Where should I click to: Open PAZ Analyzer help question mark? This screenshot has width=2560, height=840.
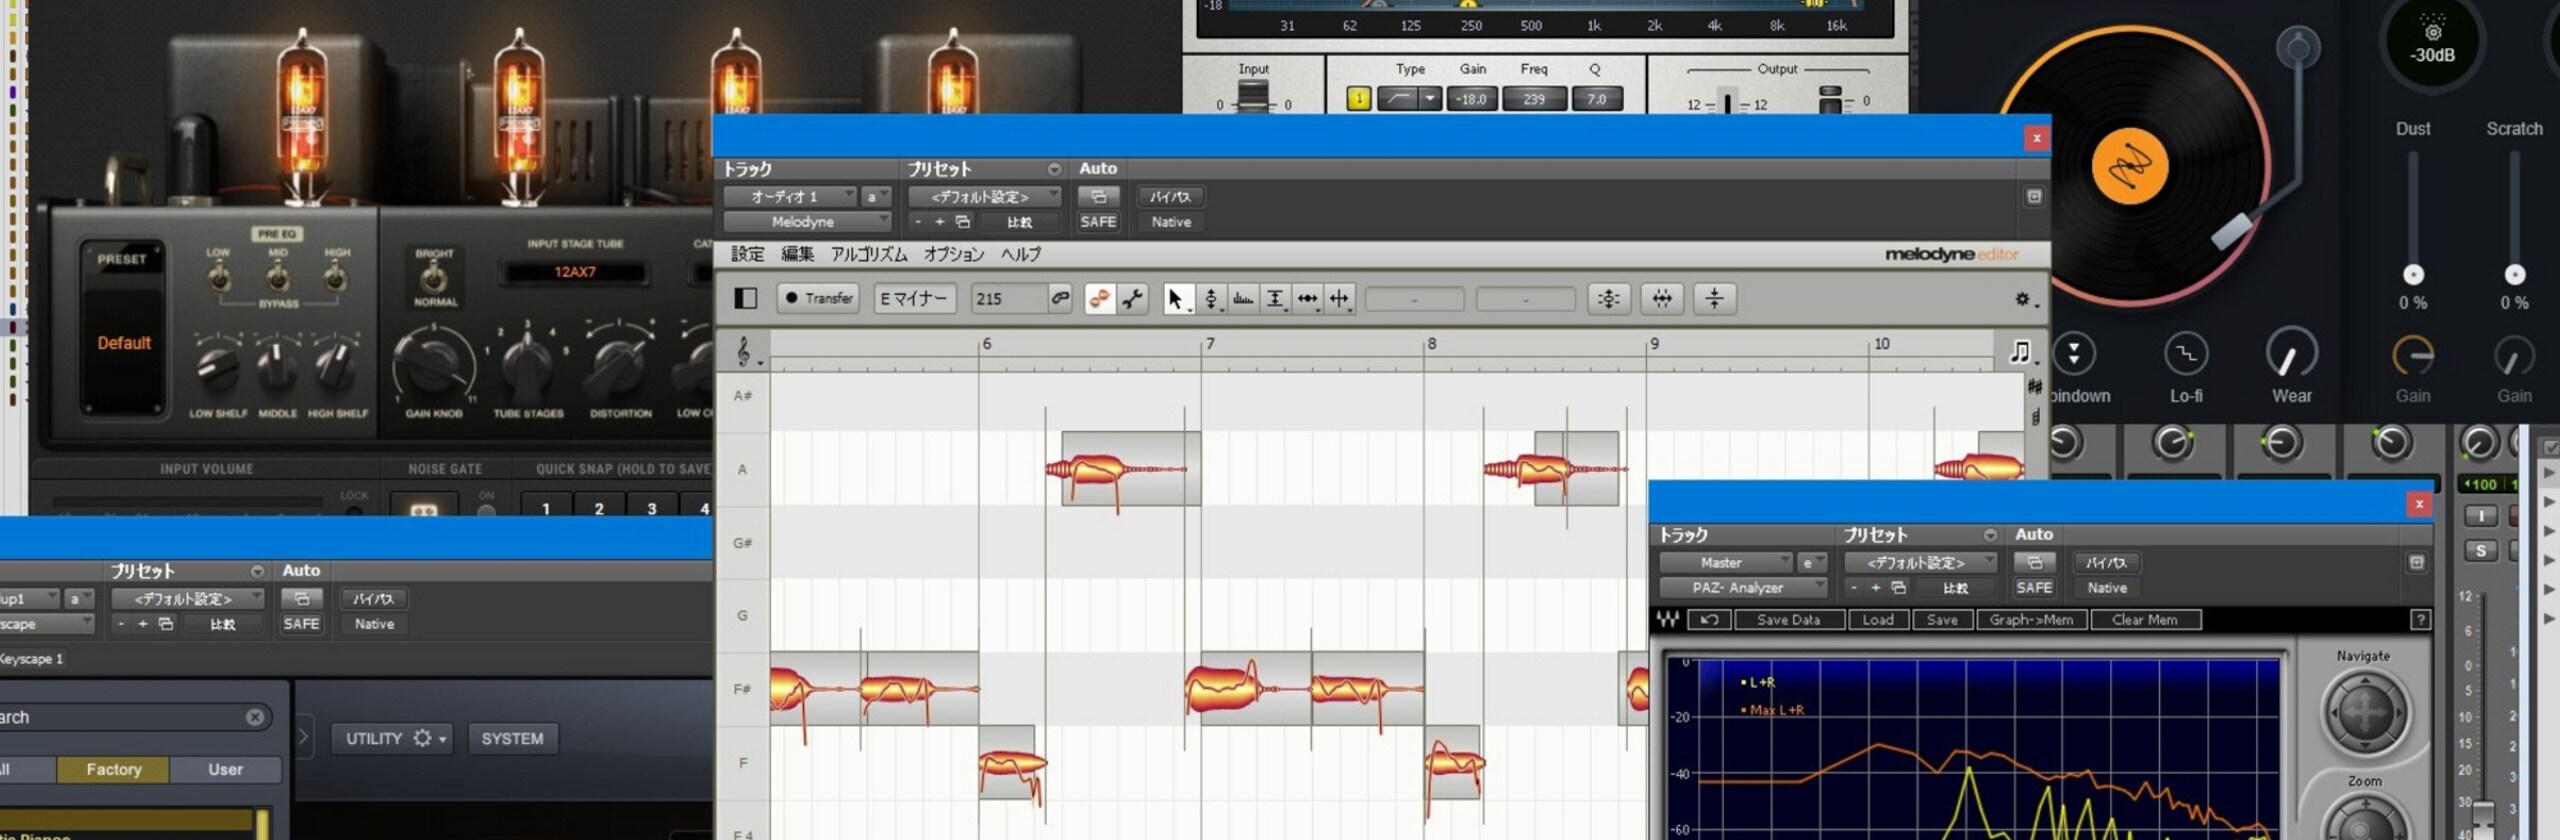click(2420, 620)
